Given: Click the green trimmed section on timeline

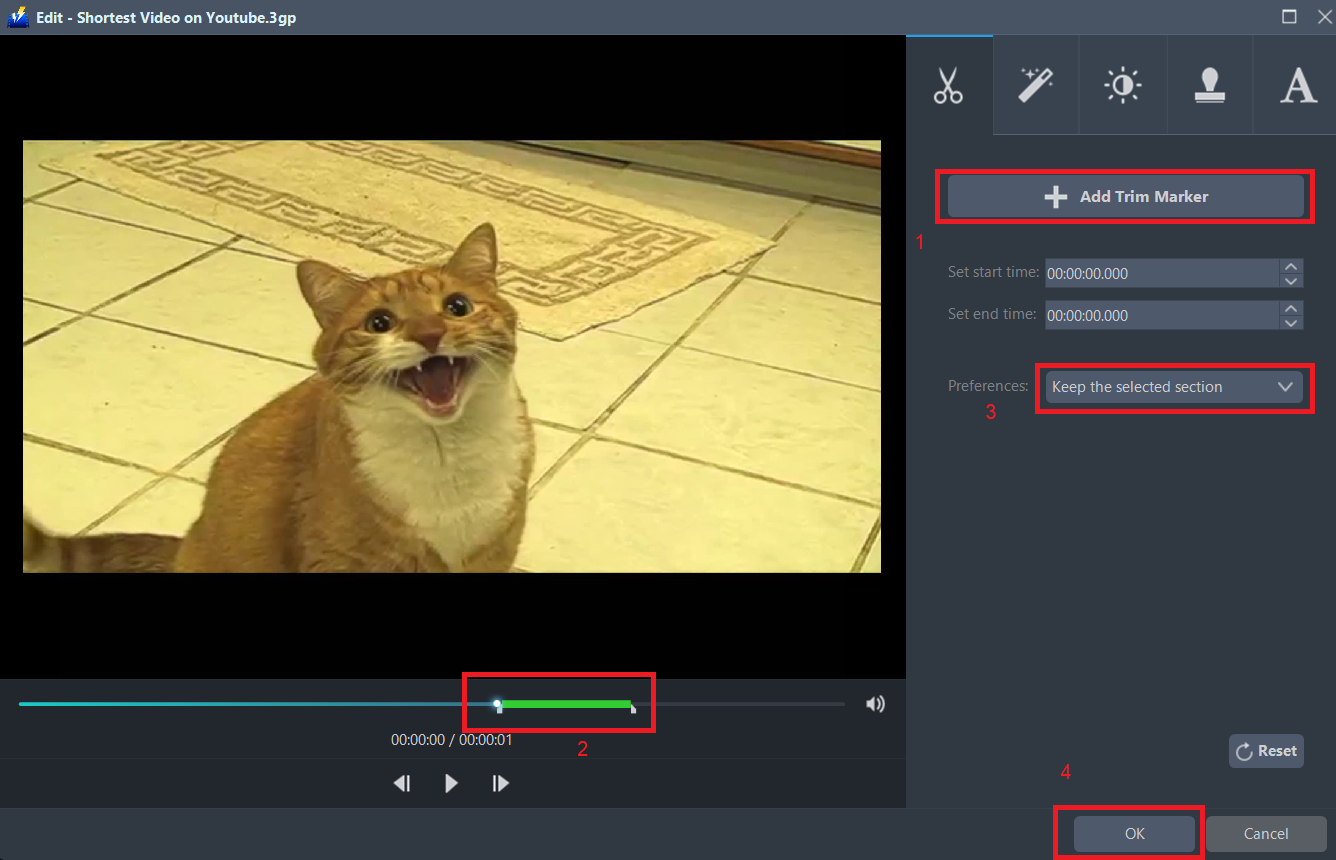Looking at the screenshot, I should click(565, 704).
